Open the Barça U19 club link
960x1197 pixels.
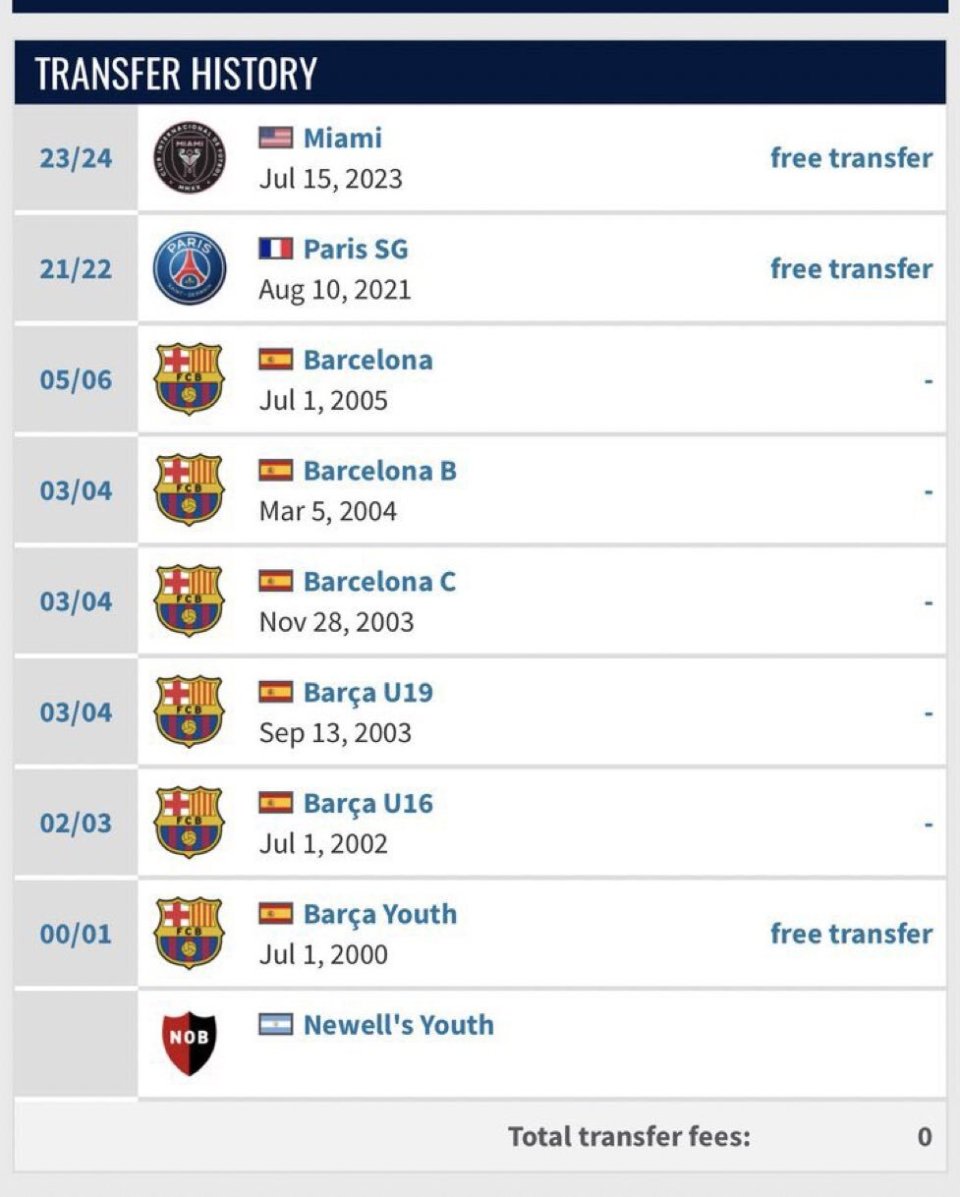click(368, 692)
